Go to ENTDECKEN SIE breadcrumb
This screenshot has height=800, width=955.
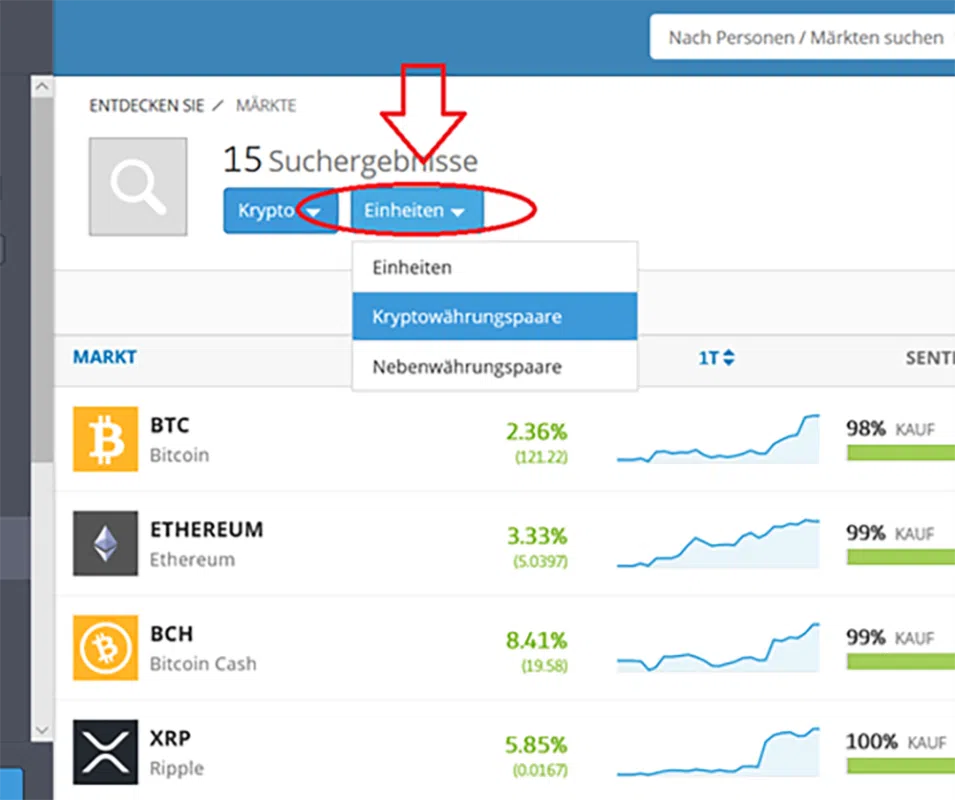147,106
